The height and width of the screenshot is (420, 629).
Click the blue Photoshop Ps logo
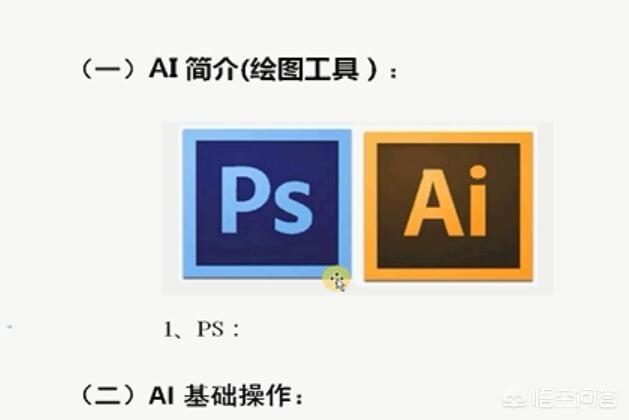tap(267, 204)
